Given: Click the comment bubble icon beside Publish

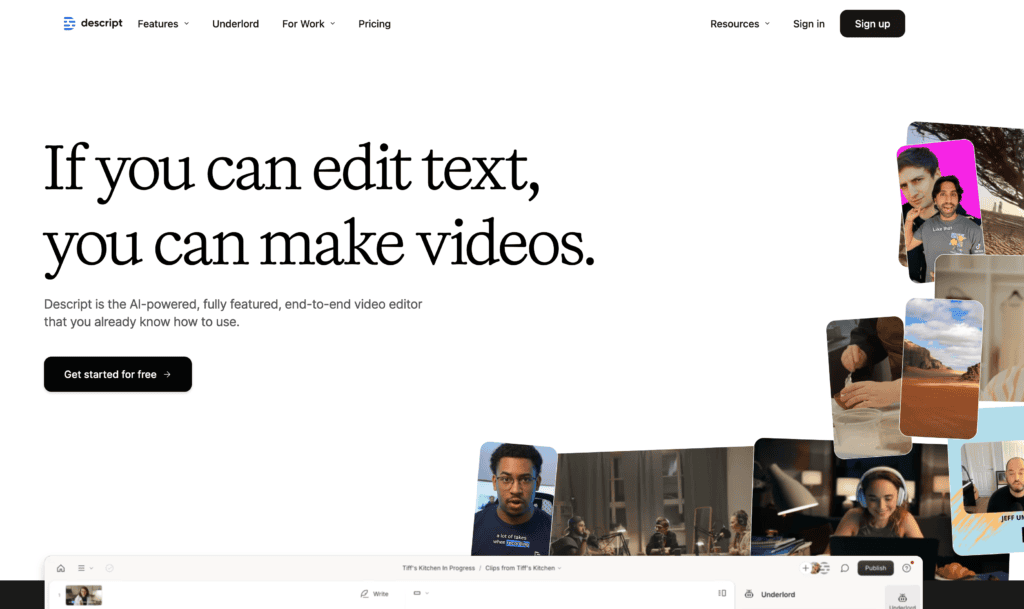Looking at the screenshot, I should (x=845, y=568).
